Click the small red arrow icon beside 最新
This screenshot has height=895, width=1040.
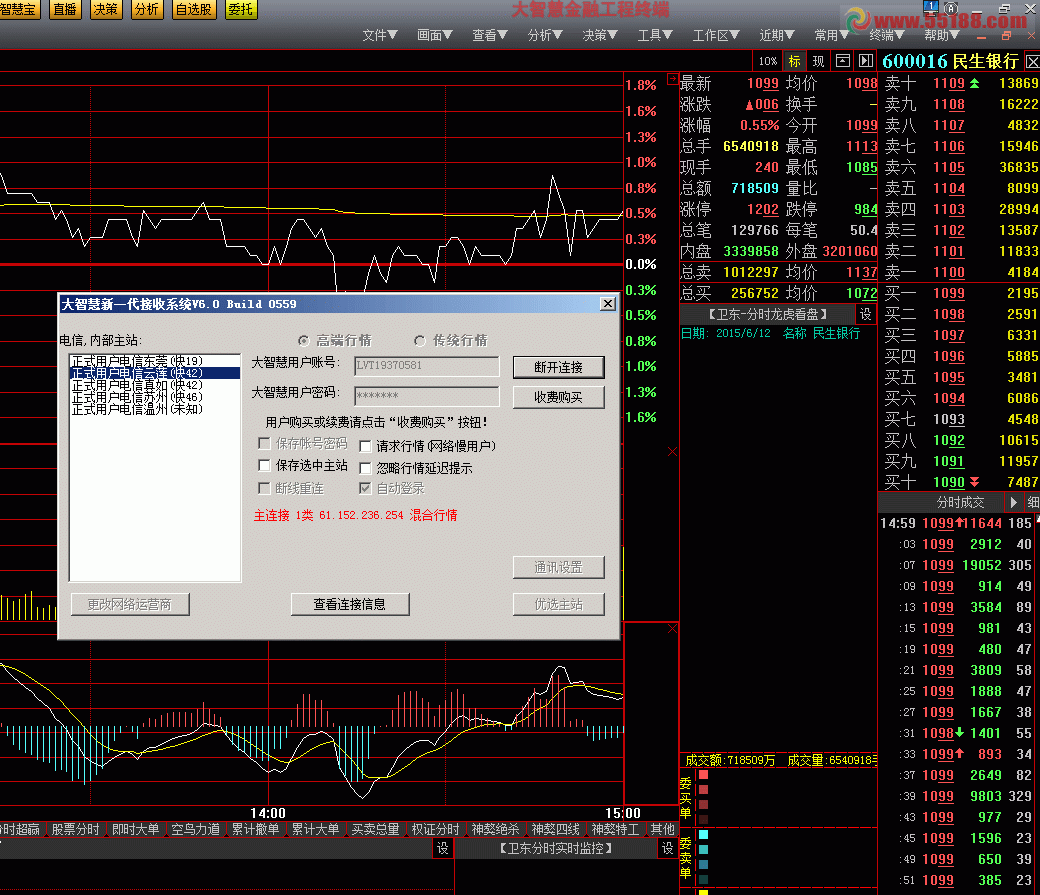(672, 78)
